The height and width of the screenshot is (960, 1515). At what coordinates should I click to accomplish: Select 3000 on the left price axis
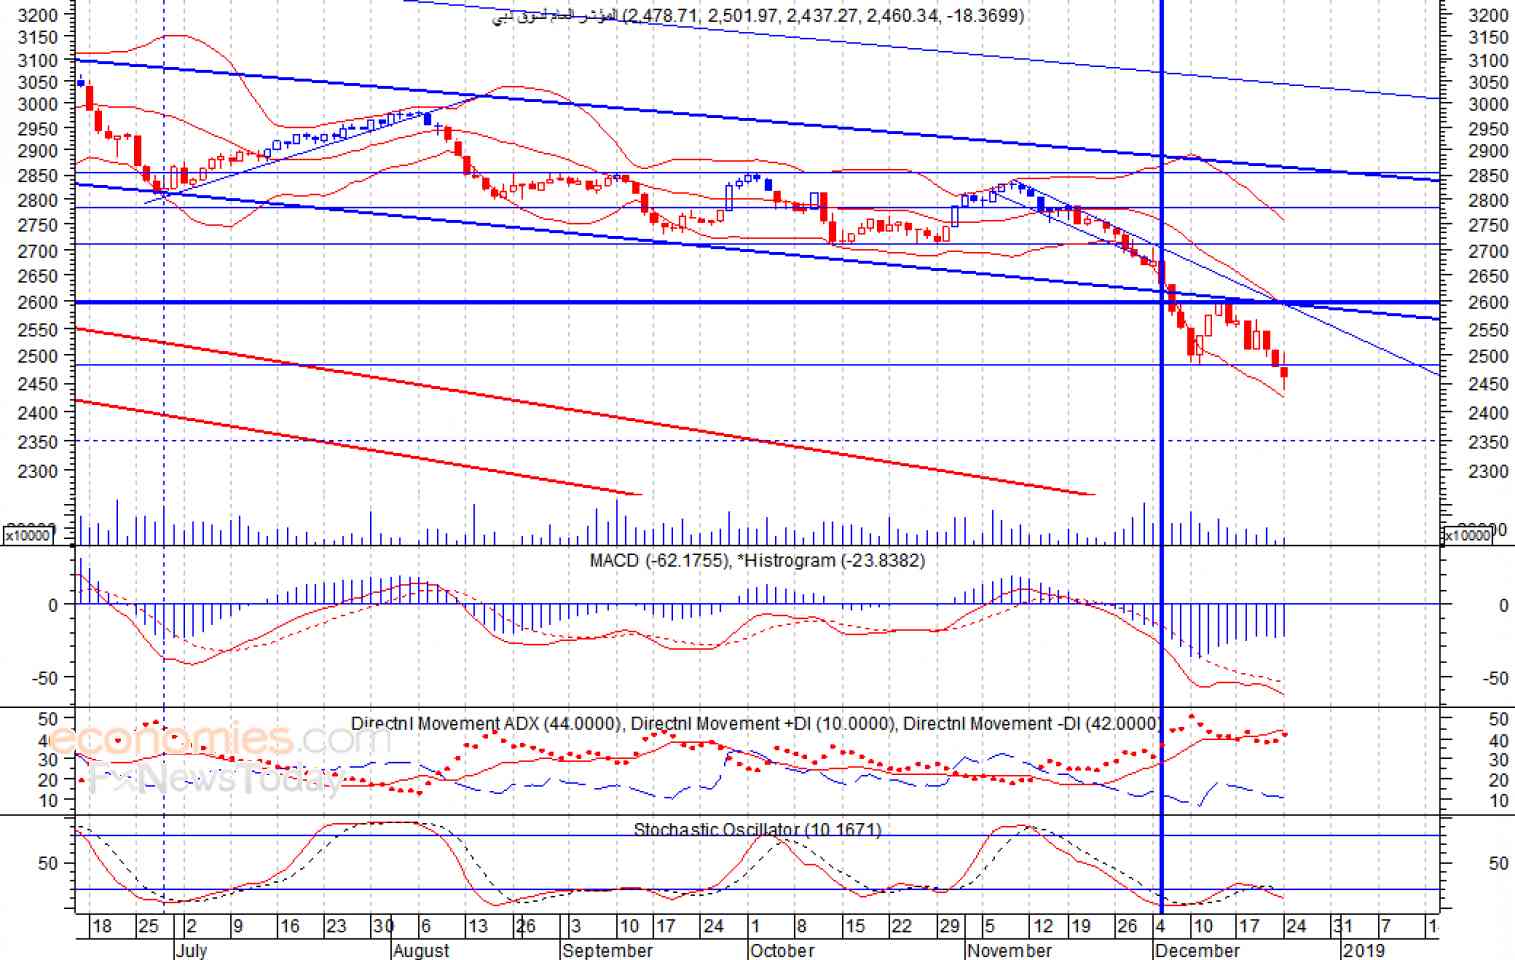tap(37, 105)
